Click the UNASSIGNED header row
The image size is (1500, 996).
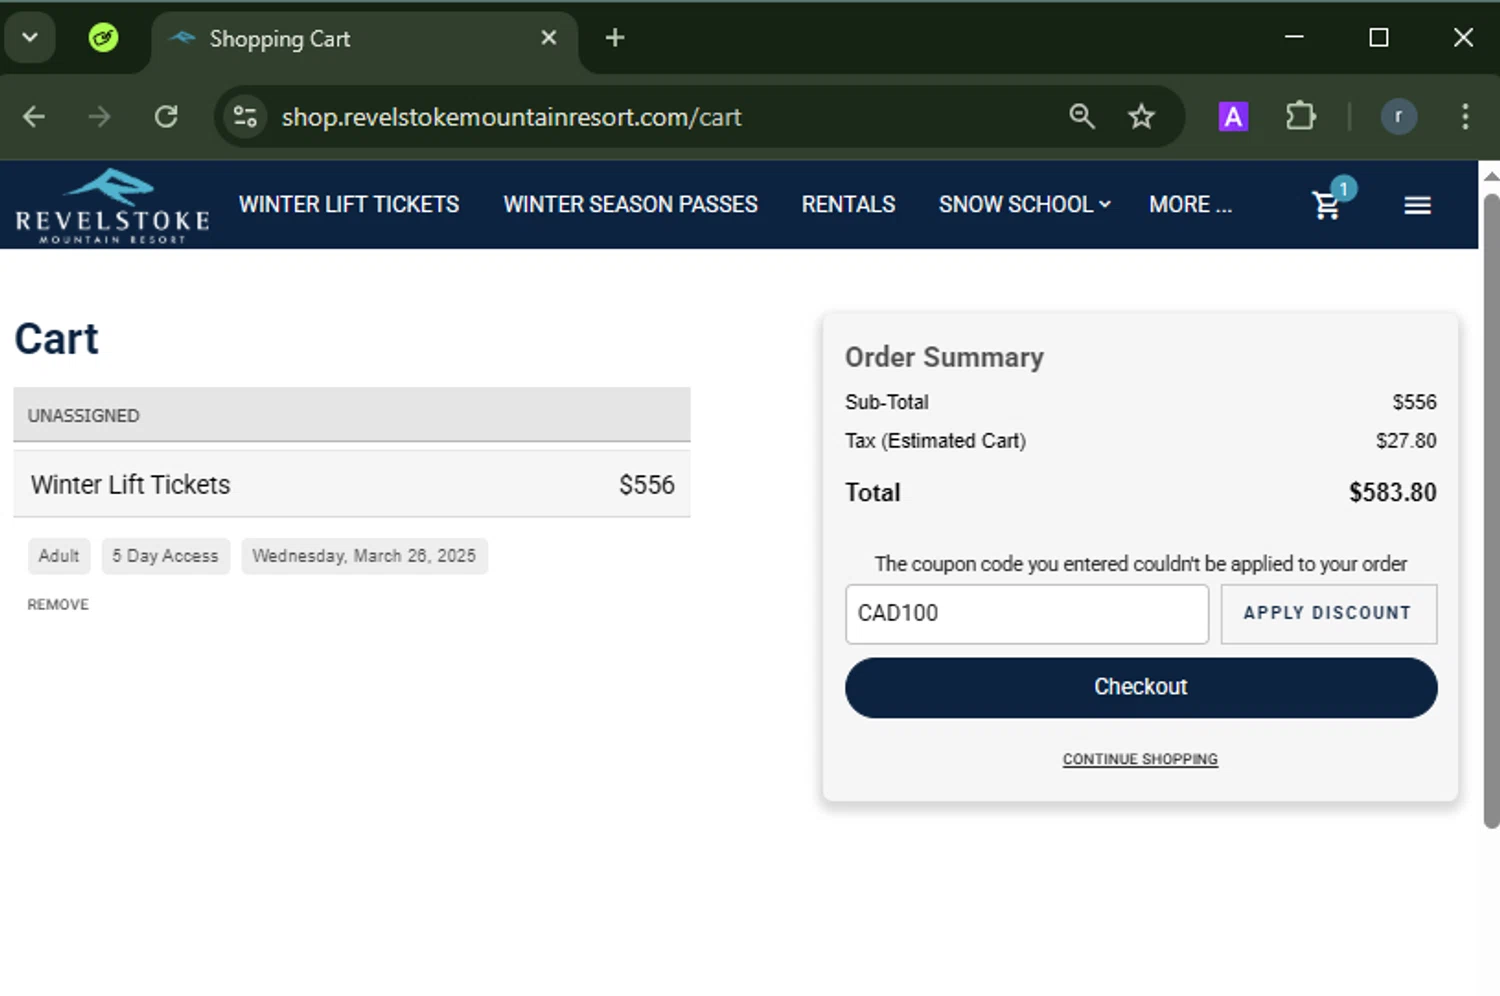point(352,415)
